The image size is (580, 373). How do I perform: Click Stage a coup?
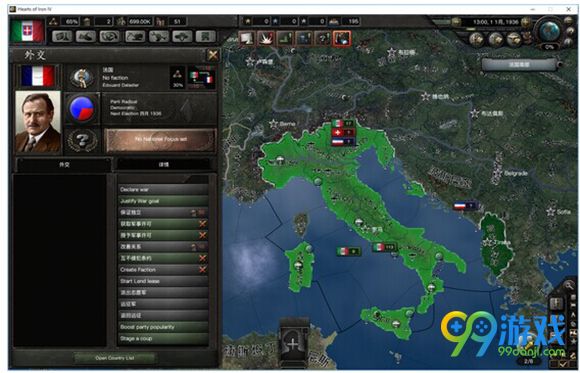coord(163,339)
